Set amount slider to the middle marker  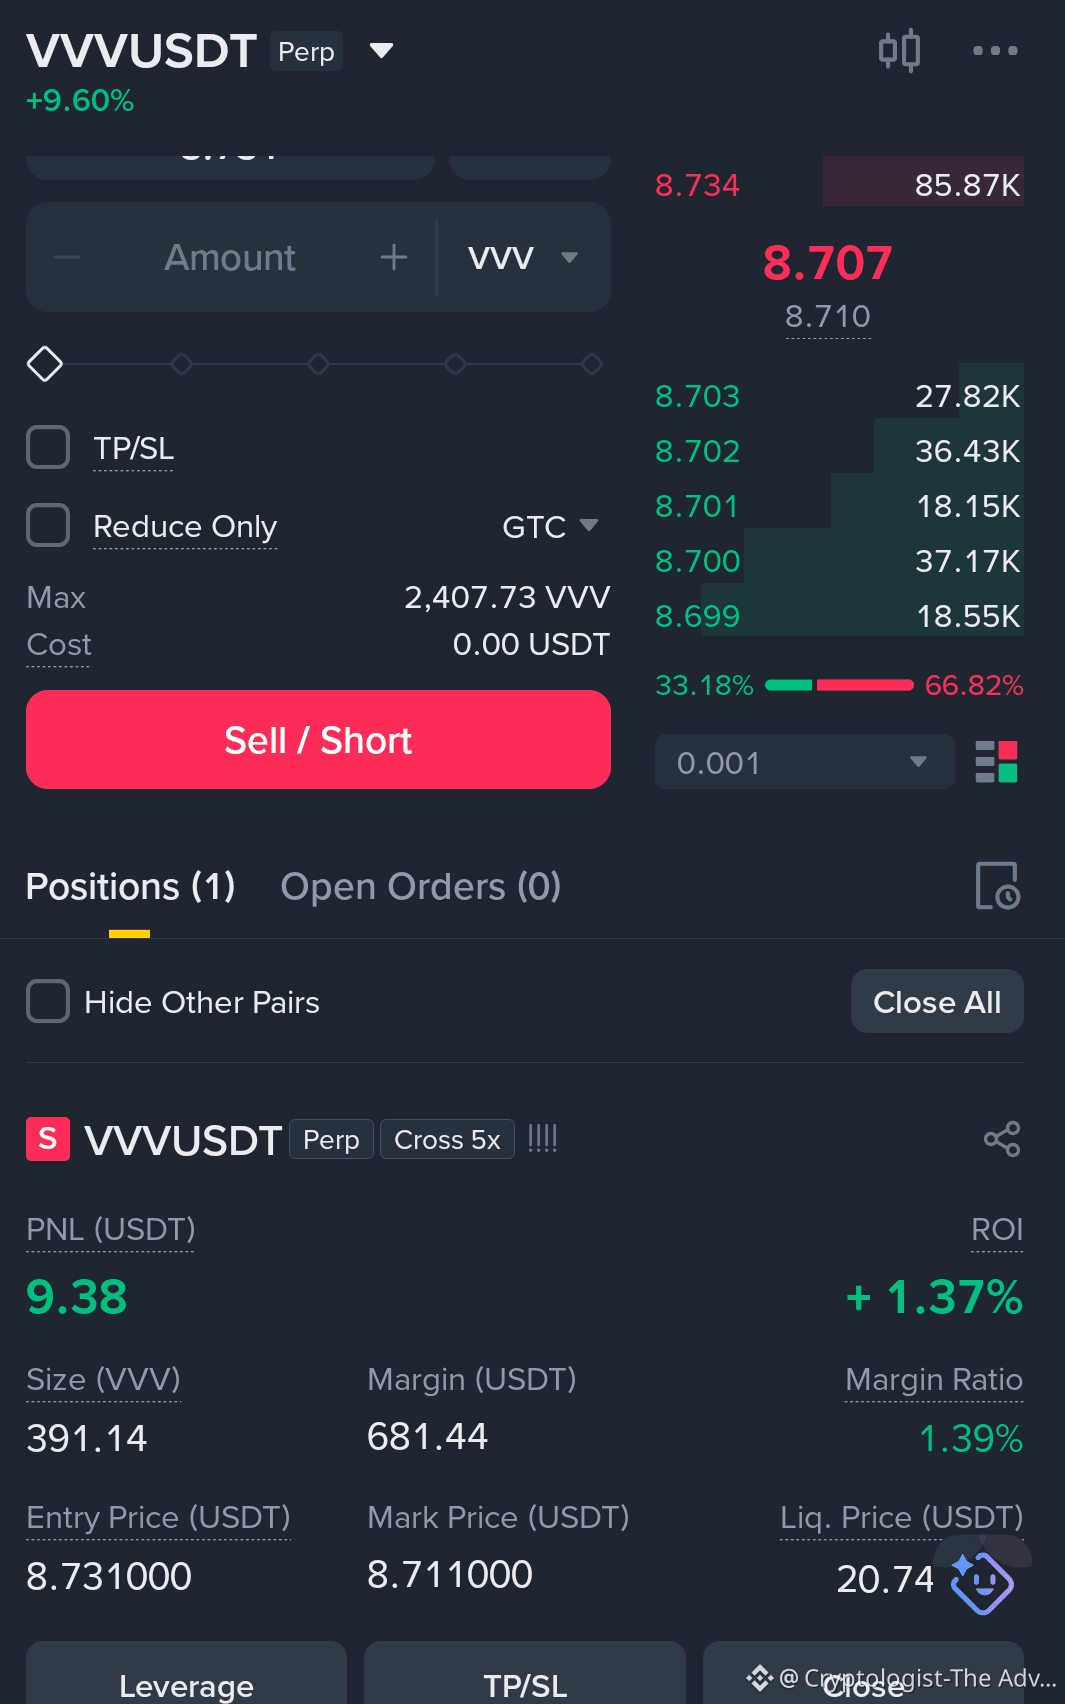318,364
